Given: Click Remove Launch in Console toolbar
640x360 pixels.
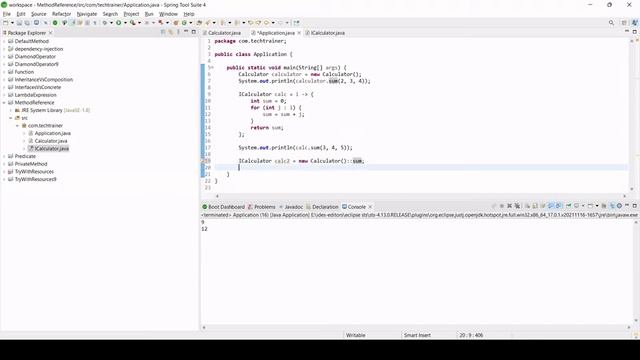Looking at the screenshot, I should click(509, 206).
